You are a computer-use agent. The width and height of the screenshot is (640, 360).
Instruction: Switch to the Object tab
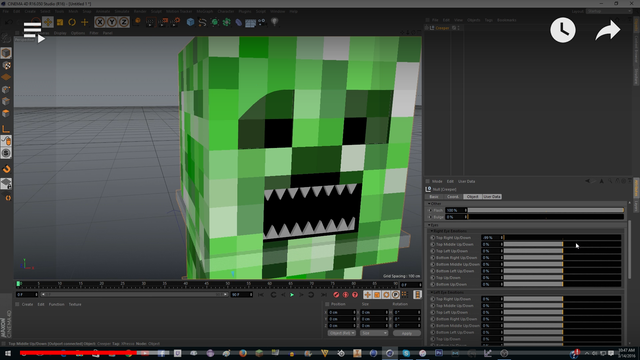click(x=472, y=197)
